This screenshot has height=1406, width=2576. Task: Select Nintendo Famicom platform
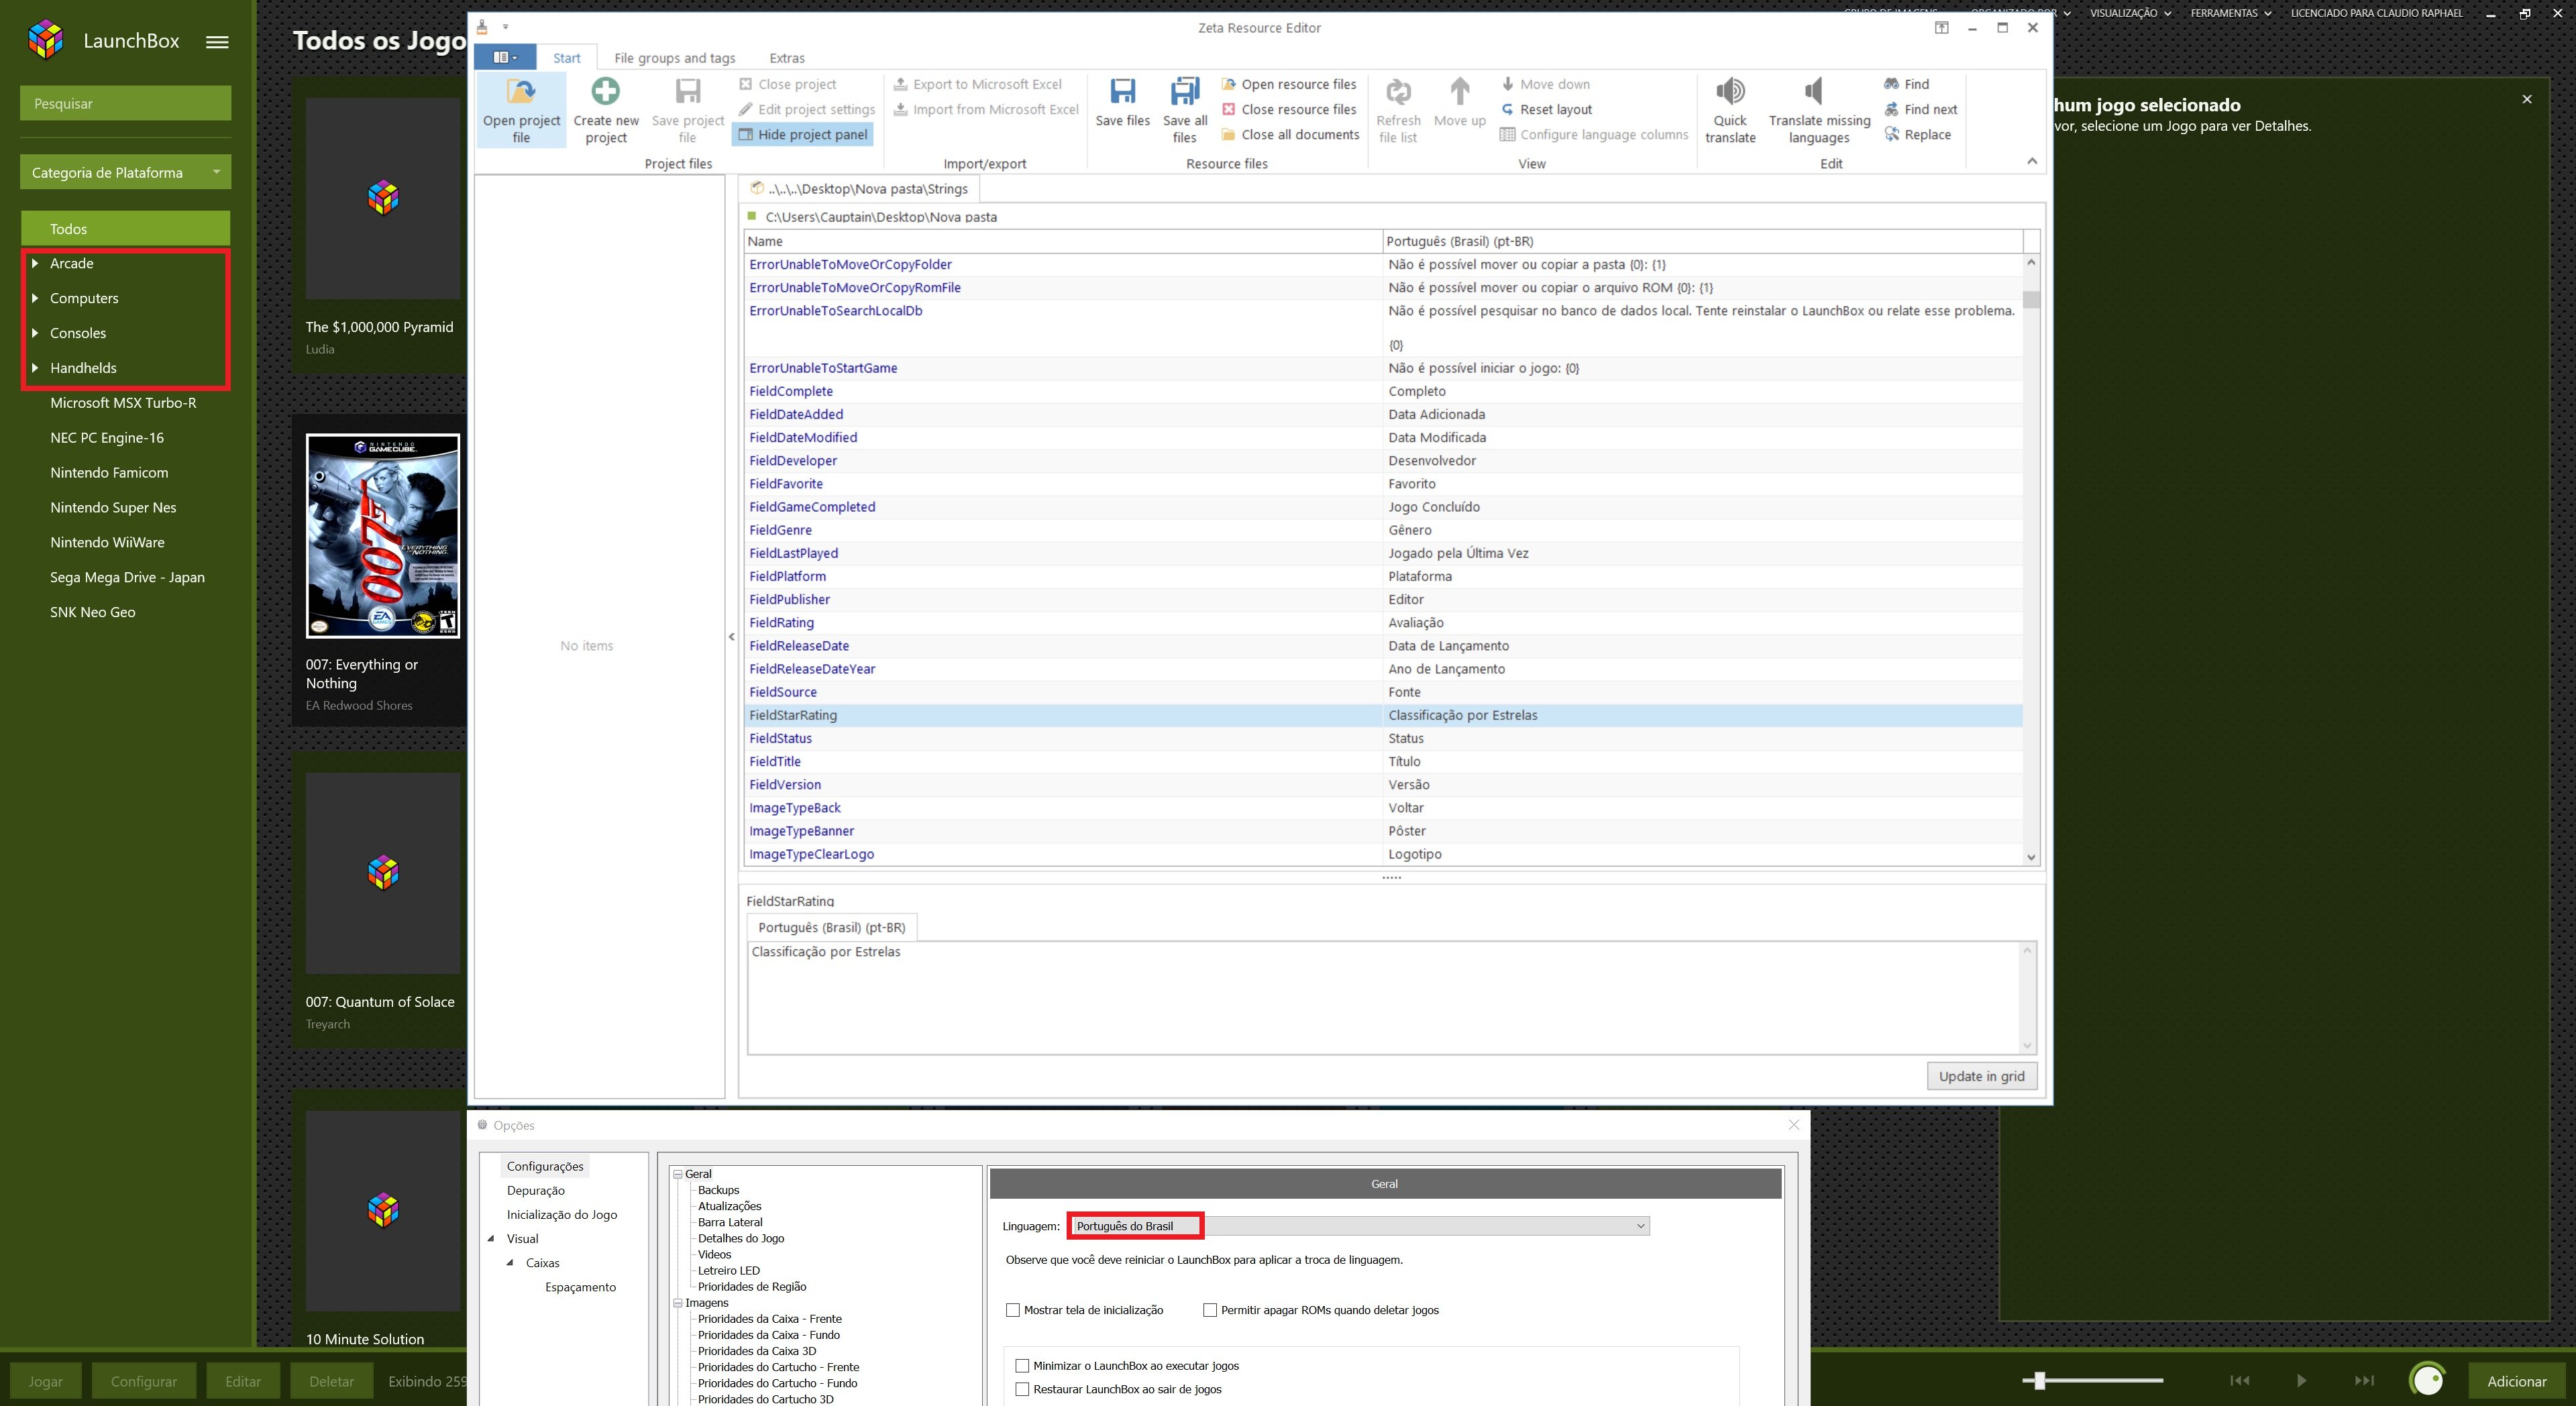[x=109, y=472]
